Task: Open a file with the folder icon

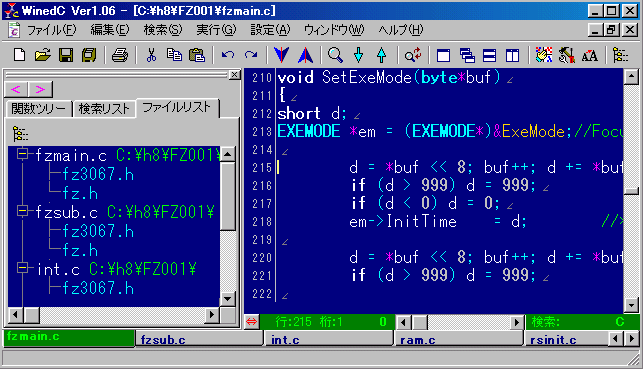Action: (x=43, y=55)
